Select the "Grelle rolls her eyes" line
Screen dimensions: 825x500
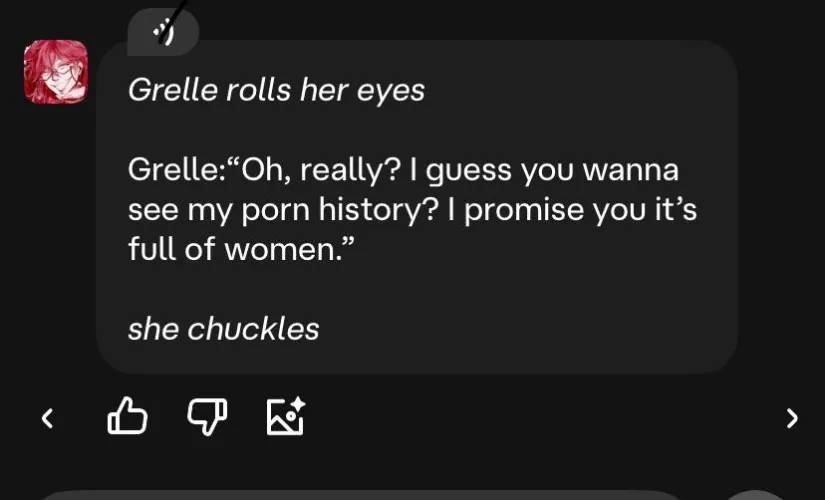point(276,90)
